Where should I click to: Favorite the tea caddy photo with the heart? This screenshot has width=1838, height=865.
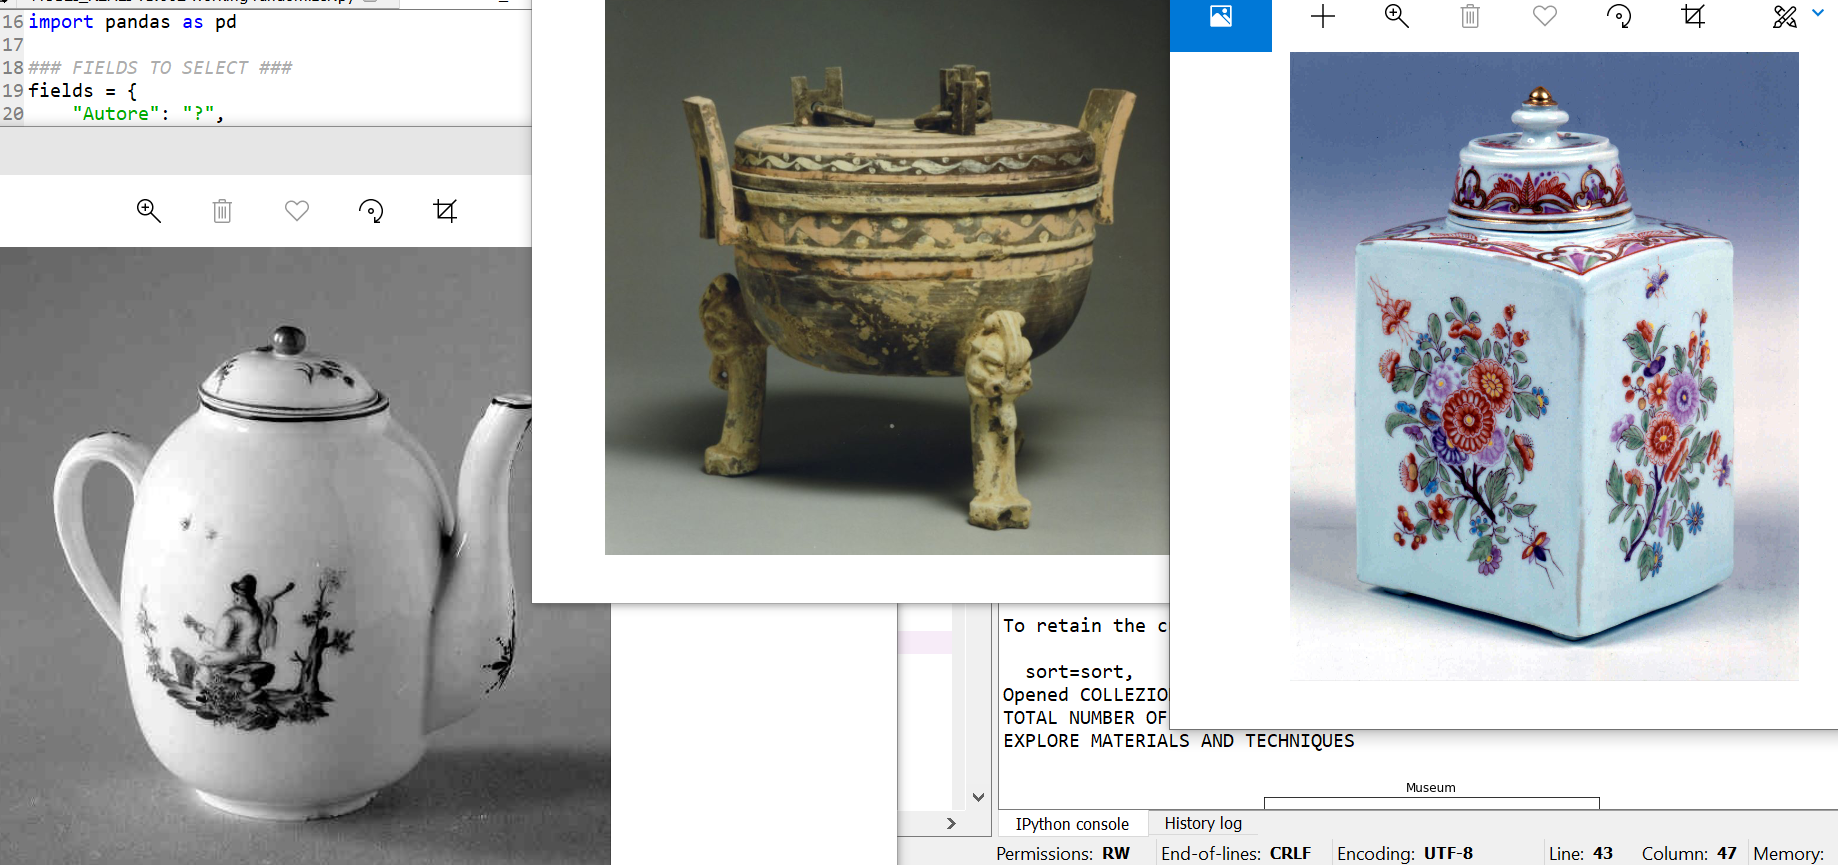point(1545,16)
